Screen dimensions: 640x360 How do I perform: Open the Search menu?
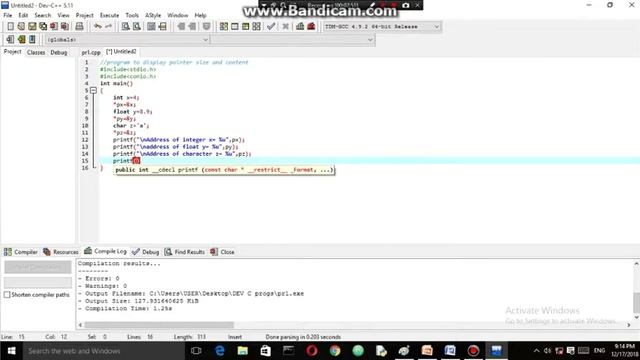point(42,15)
